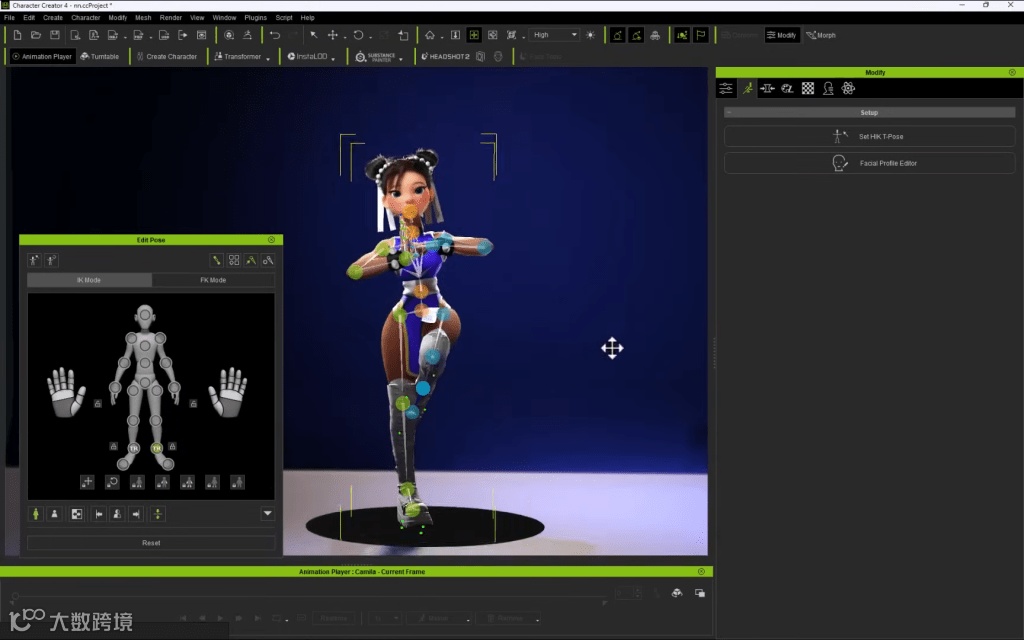
Task: Expand the arrow dropdown in Edit Pose footer
Action: tap(268, 514)
